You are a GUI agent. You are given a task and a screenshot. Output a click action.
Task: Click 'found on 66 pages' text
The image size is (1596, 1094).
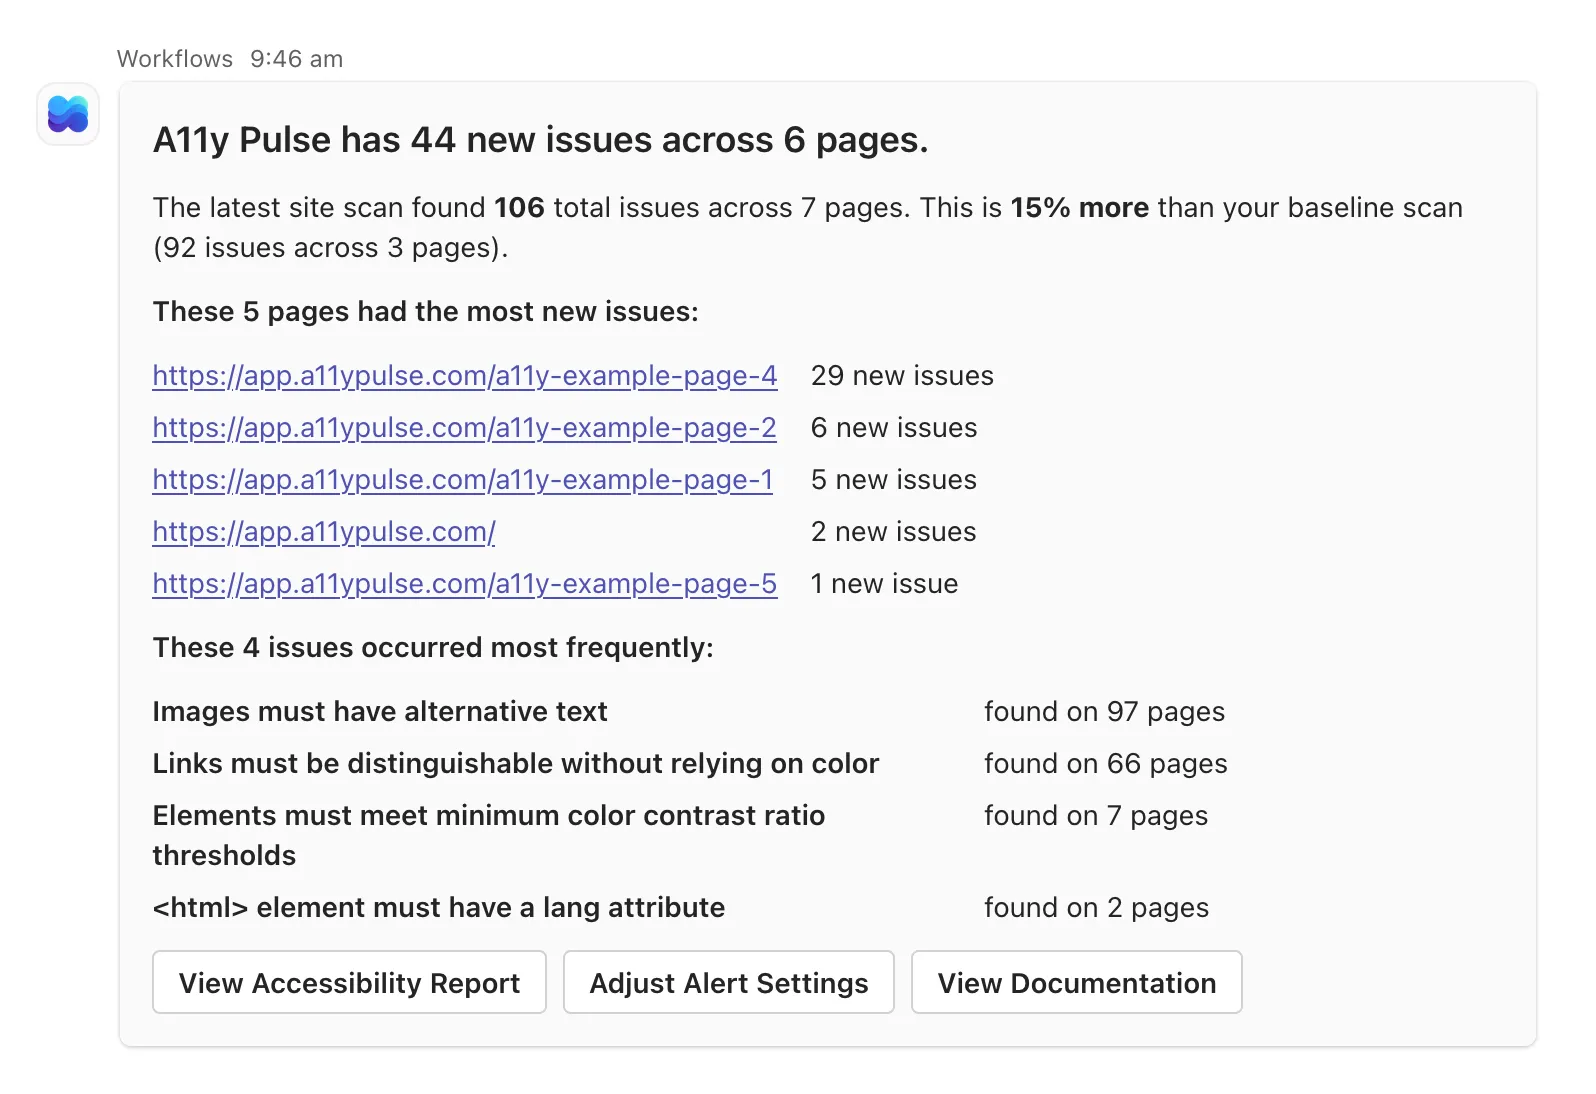pyautogui.click(x=1106, y=763)
